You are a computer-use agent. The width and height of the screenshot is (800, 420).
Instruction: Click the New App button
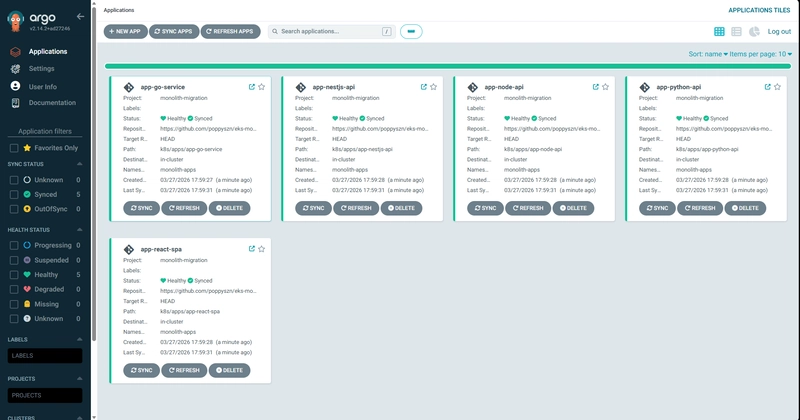click(124, 32)
